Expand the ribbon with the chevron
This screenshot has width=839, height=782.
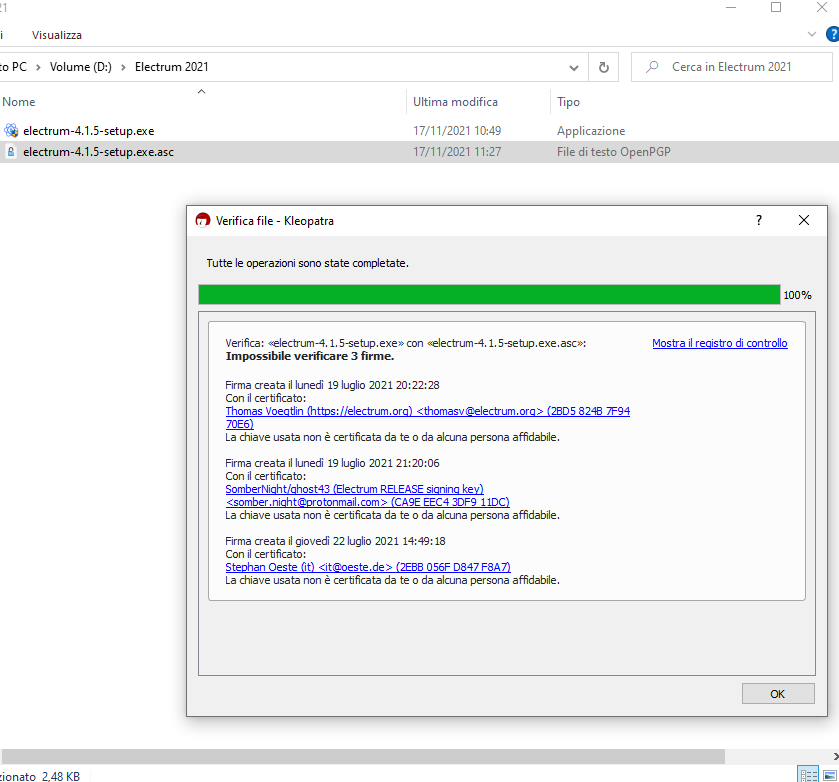pyautogui.click(x=812, y=34)
